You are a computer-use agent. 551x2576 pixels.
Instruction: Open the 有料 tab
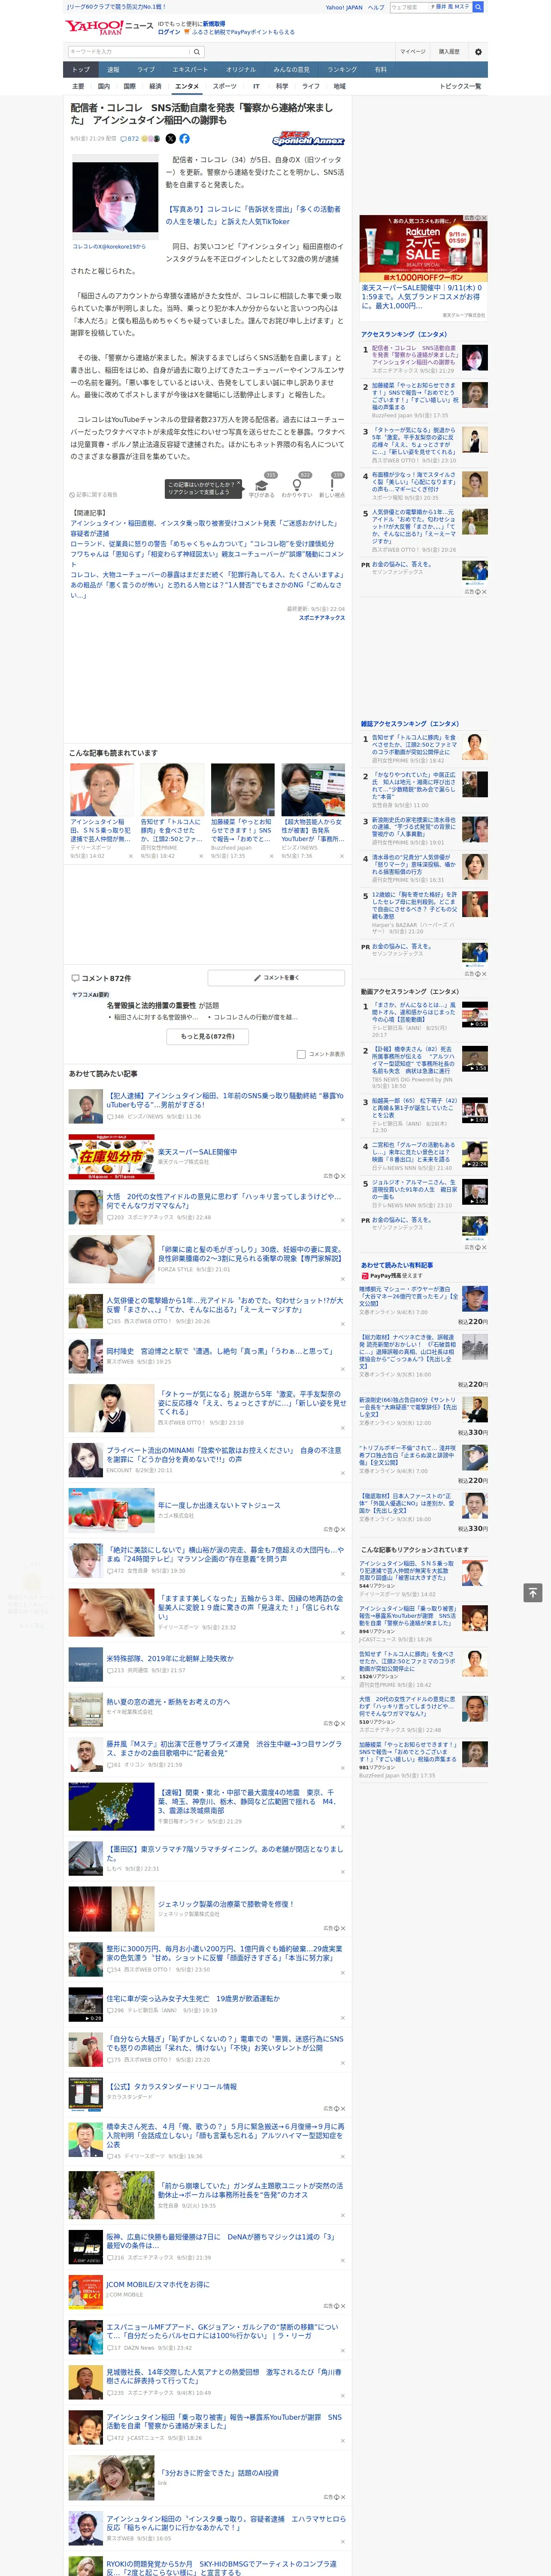tap(380, 70)
